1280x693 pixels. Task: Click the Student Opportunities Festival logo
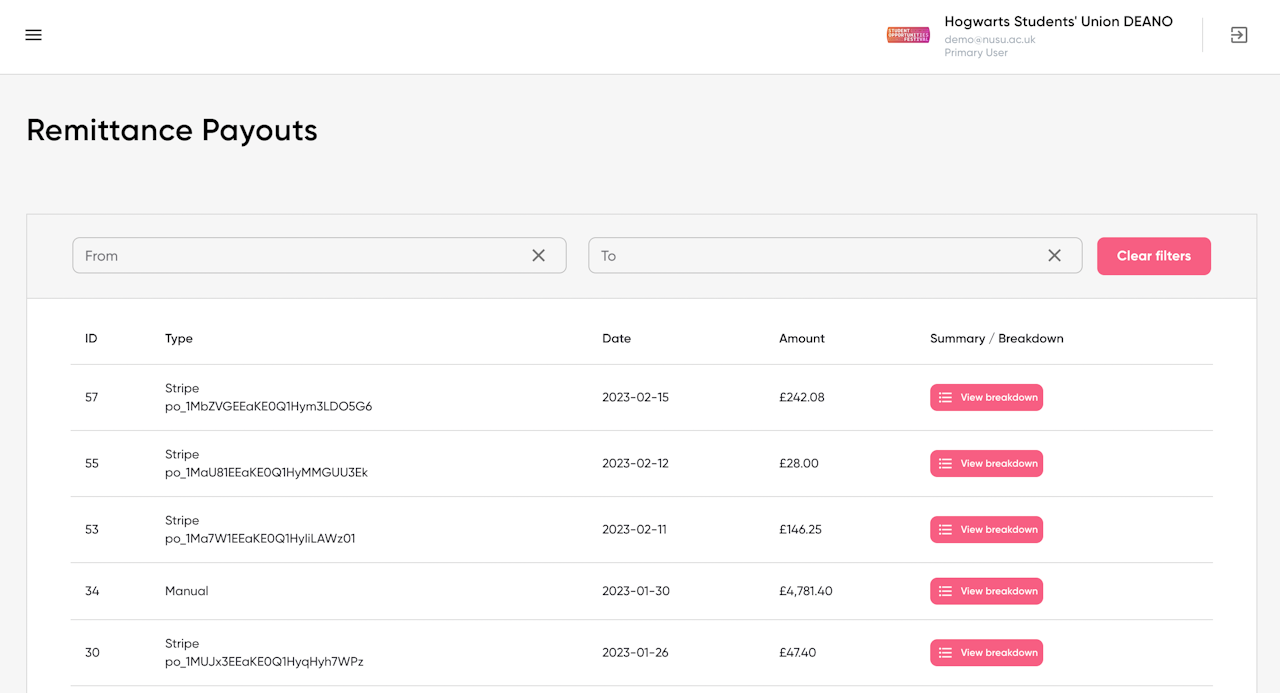[908, 35]
